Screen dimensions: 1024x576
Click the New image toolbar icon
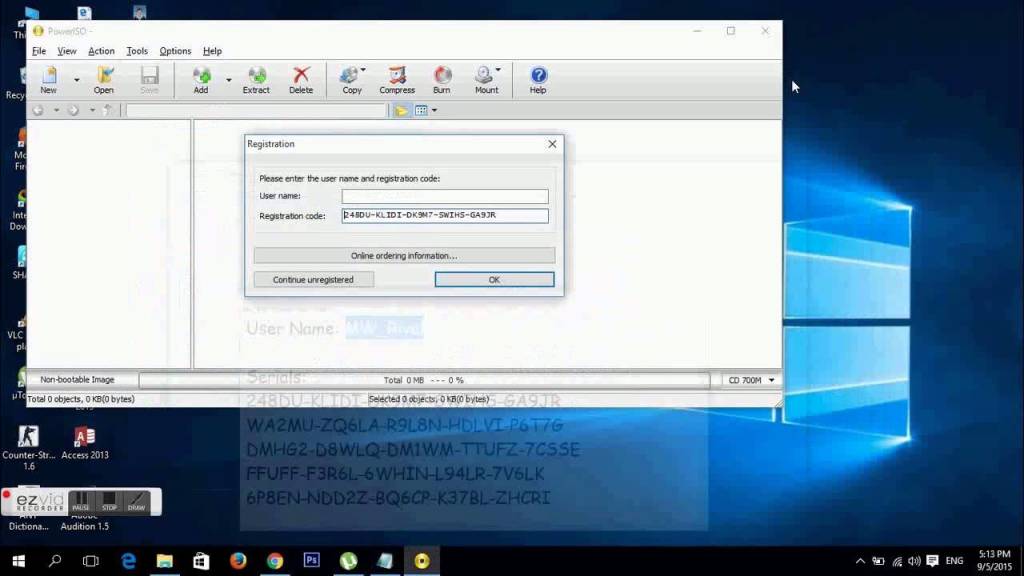pos(48,80)
